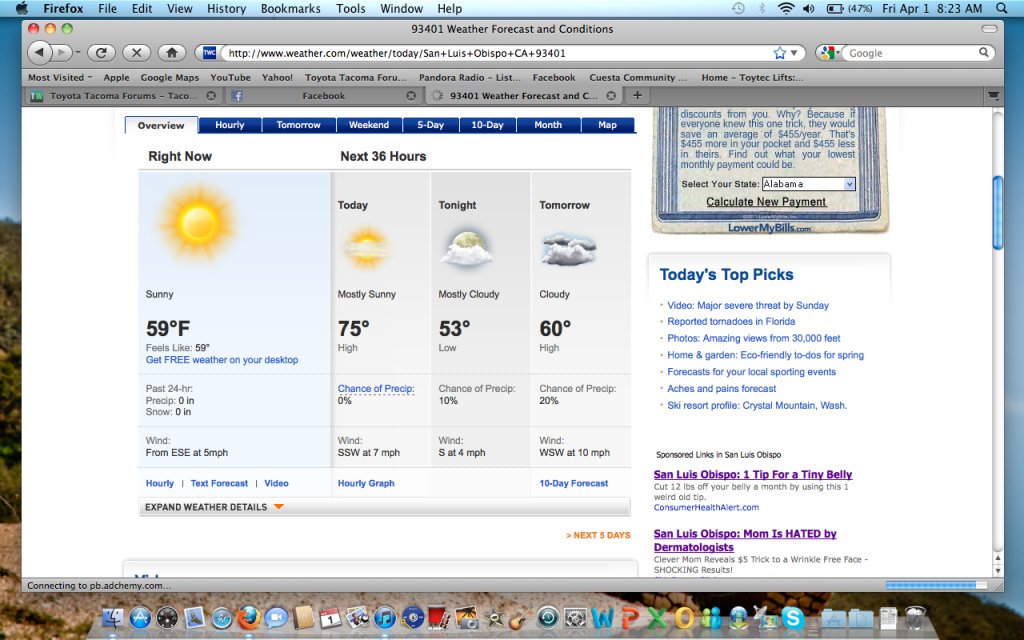Open Safari from the Dock
The image size is (1024, 640).
pyautogui.click(x=222, y=618)
